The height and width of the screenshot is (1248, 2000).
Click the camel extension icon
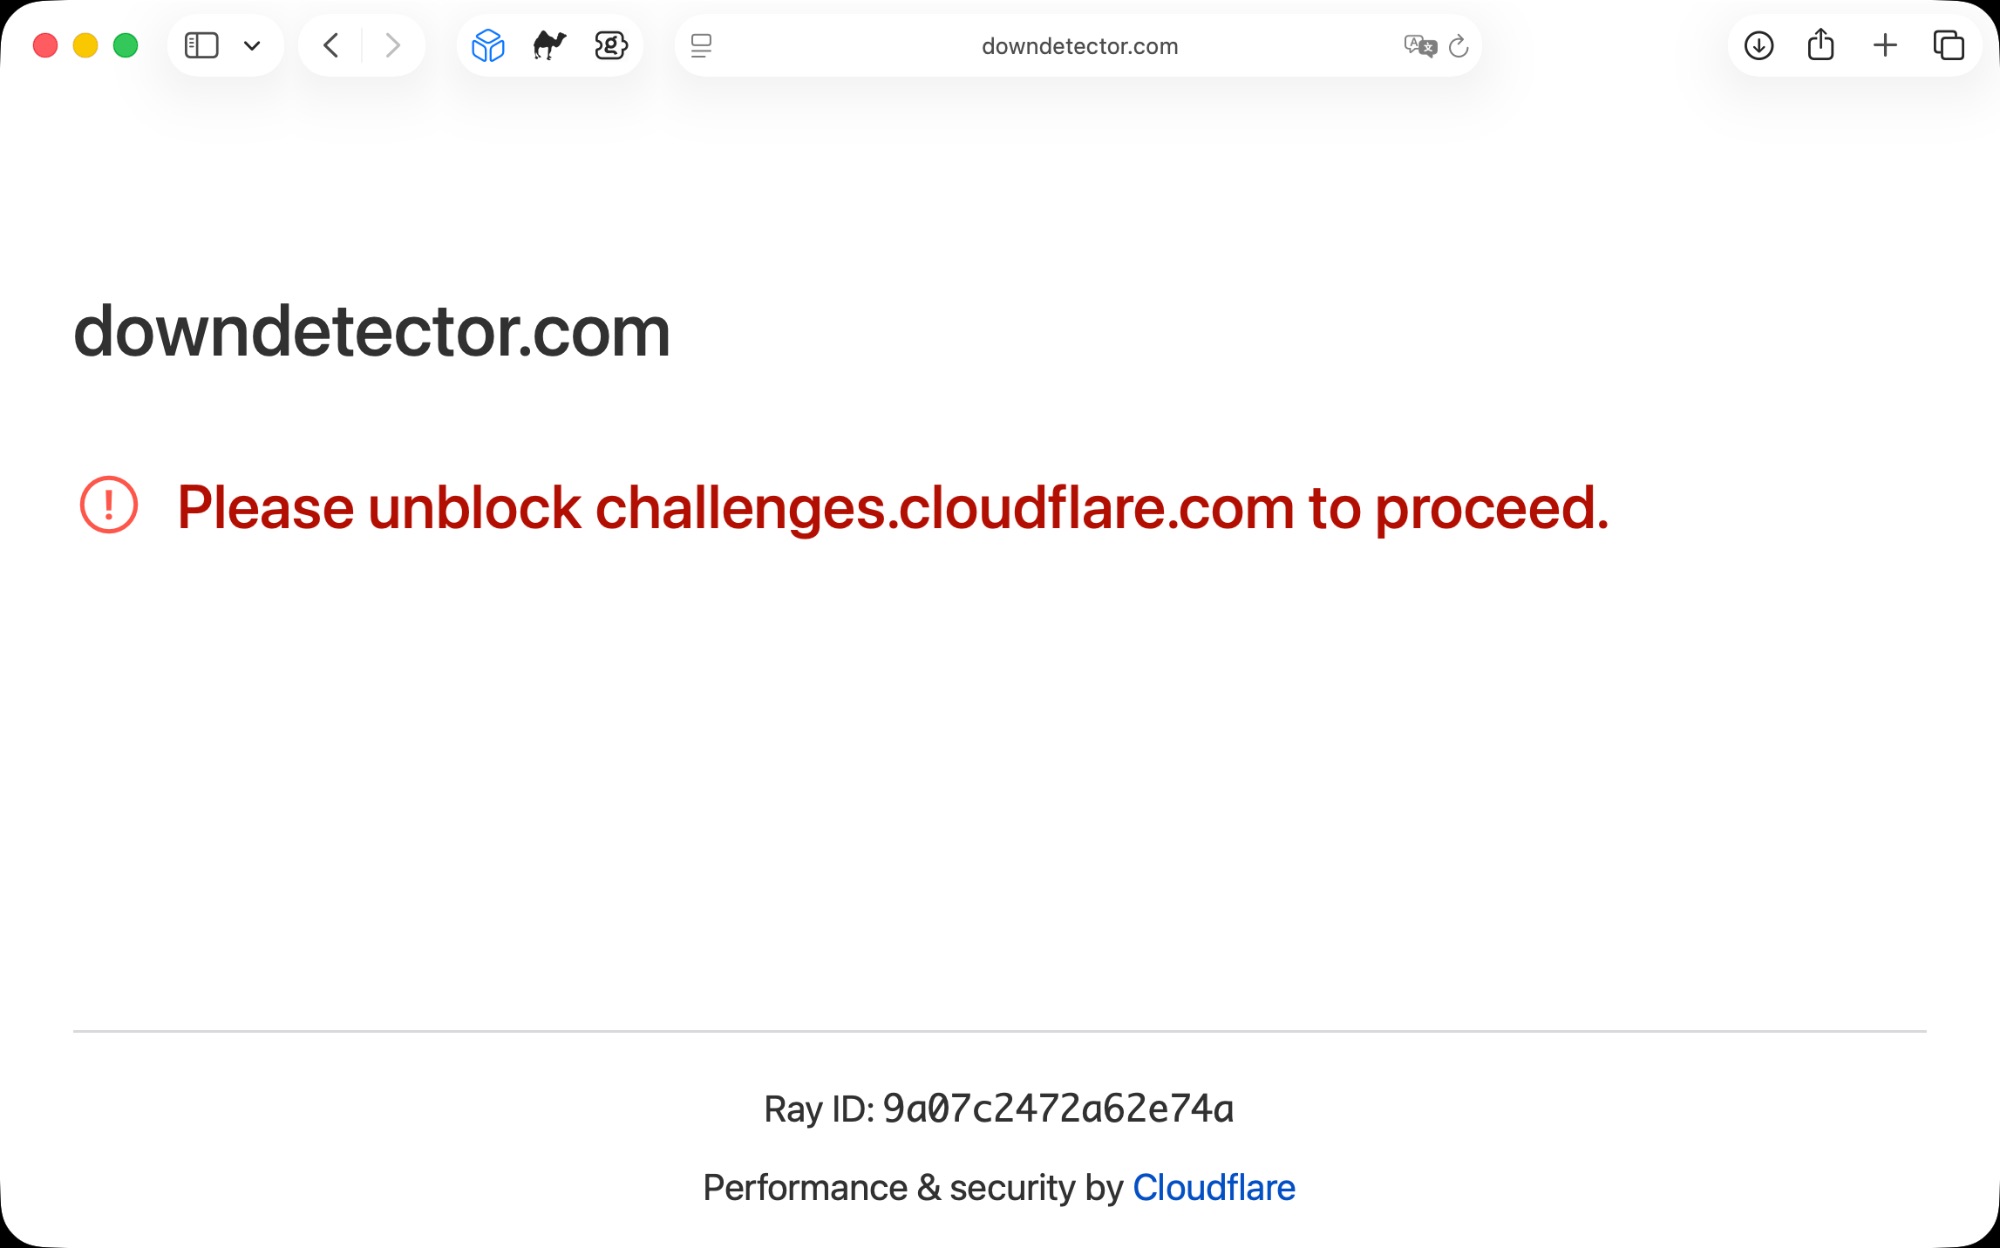(x=549, y=45)
